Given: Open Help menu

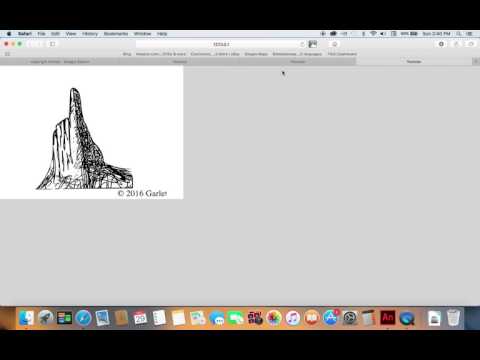Looking at the screenshot, I should pos(162,34).
